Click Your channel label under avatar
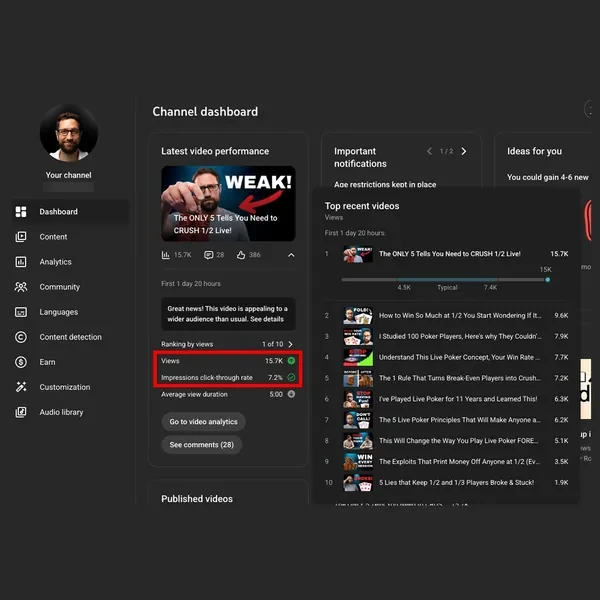Screen dimensions: 600x600 68,175
